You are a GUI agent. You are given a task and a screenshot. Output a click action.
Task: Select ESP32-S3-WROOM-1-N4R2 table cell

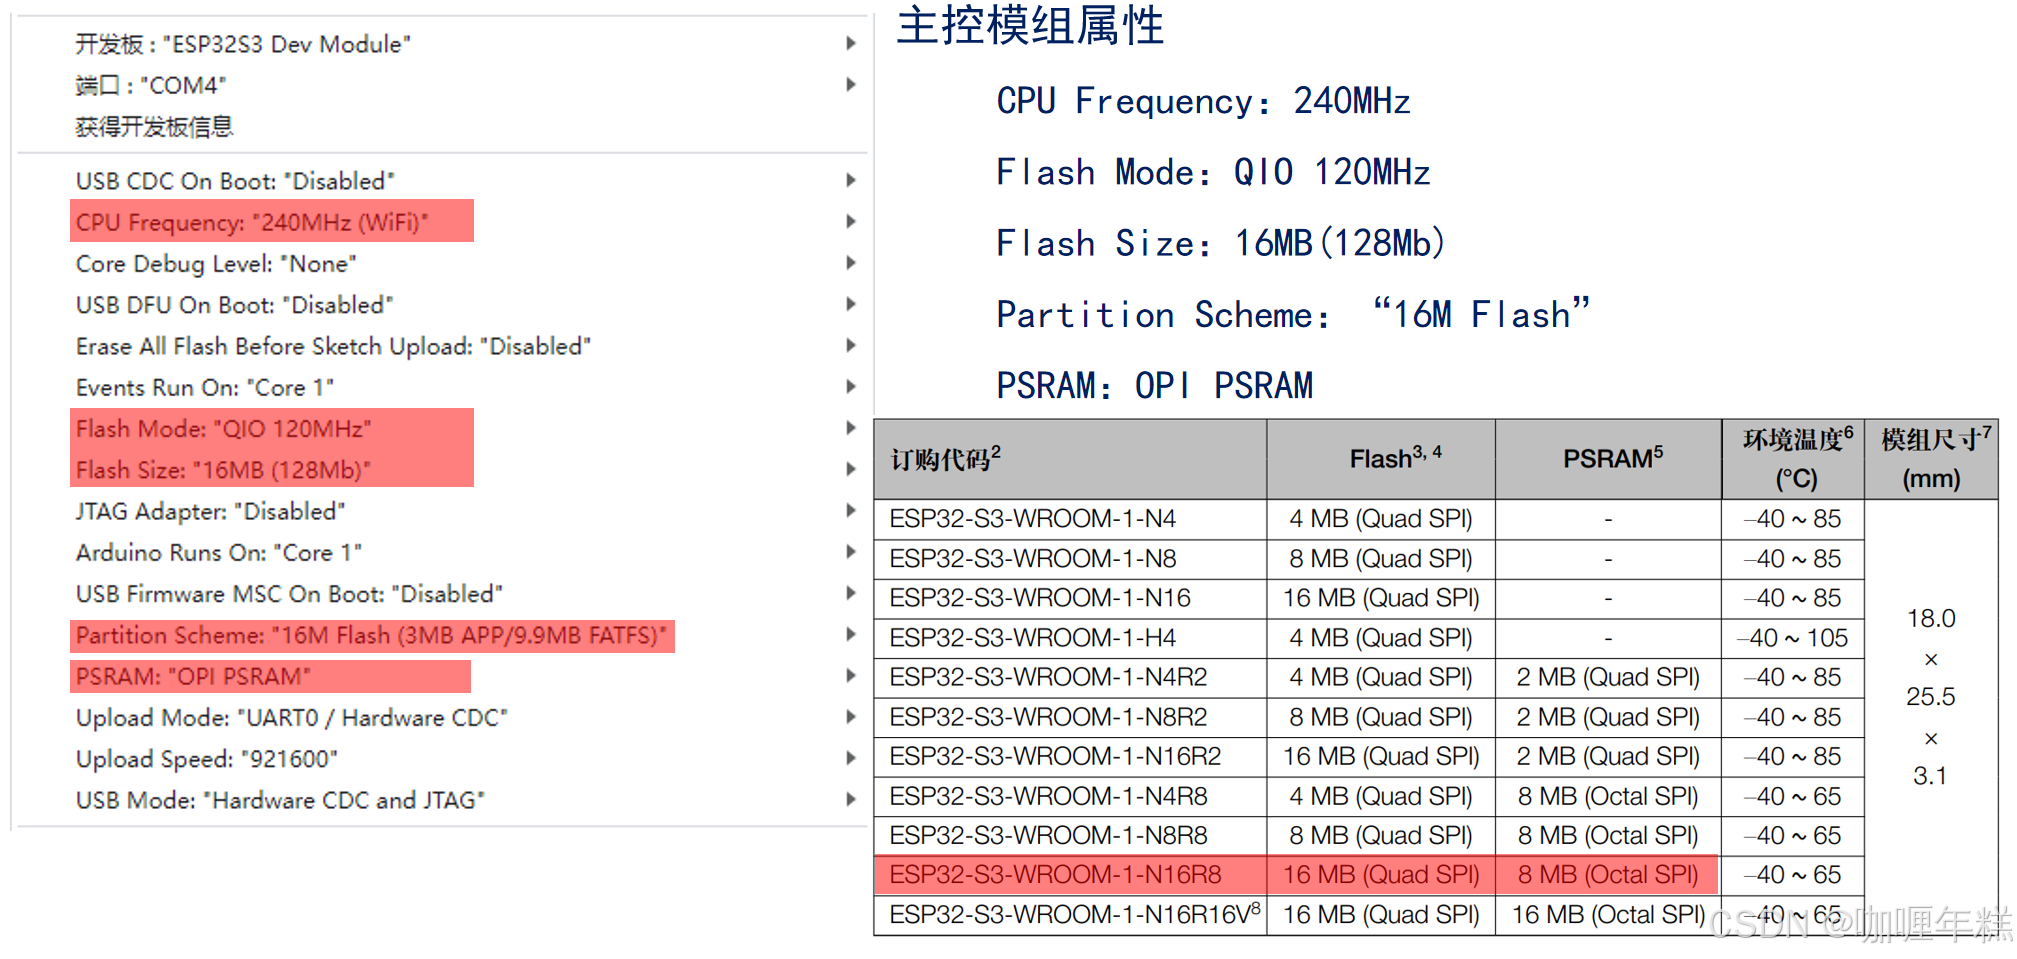[1070, 677]
